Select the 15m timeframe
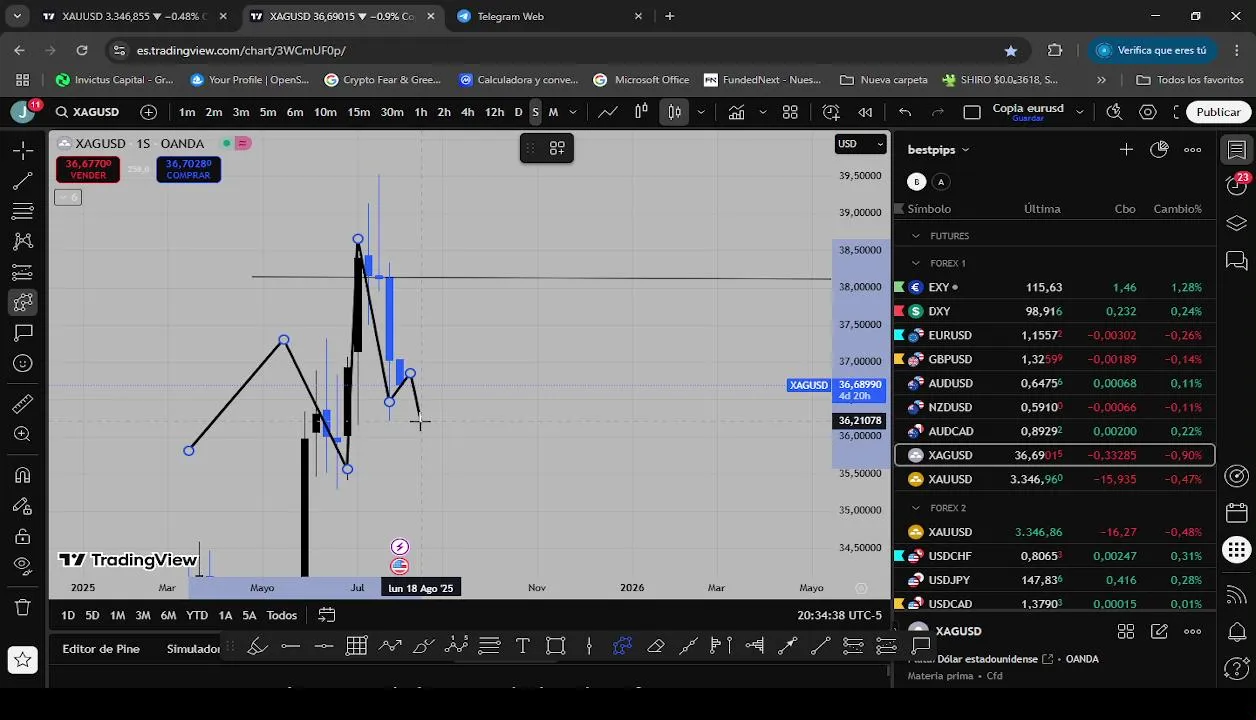This screenshot has width=1256, height=720. click(358, 112)
